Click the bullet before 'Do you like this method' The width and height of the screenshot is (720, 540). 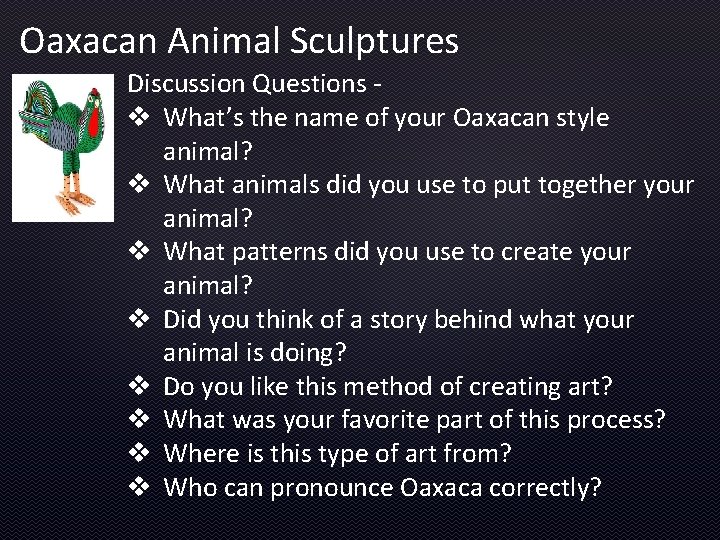tap(140, 384)
